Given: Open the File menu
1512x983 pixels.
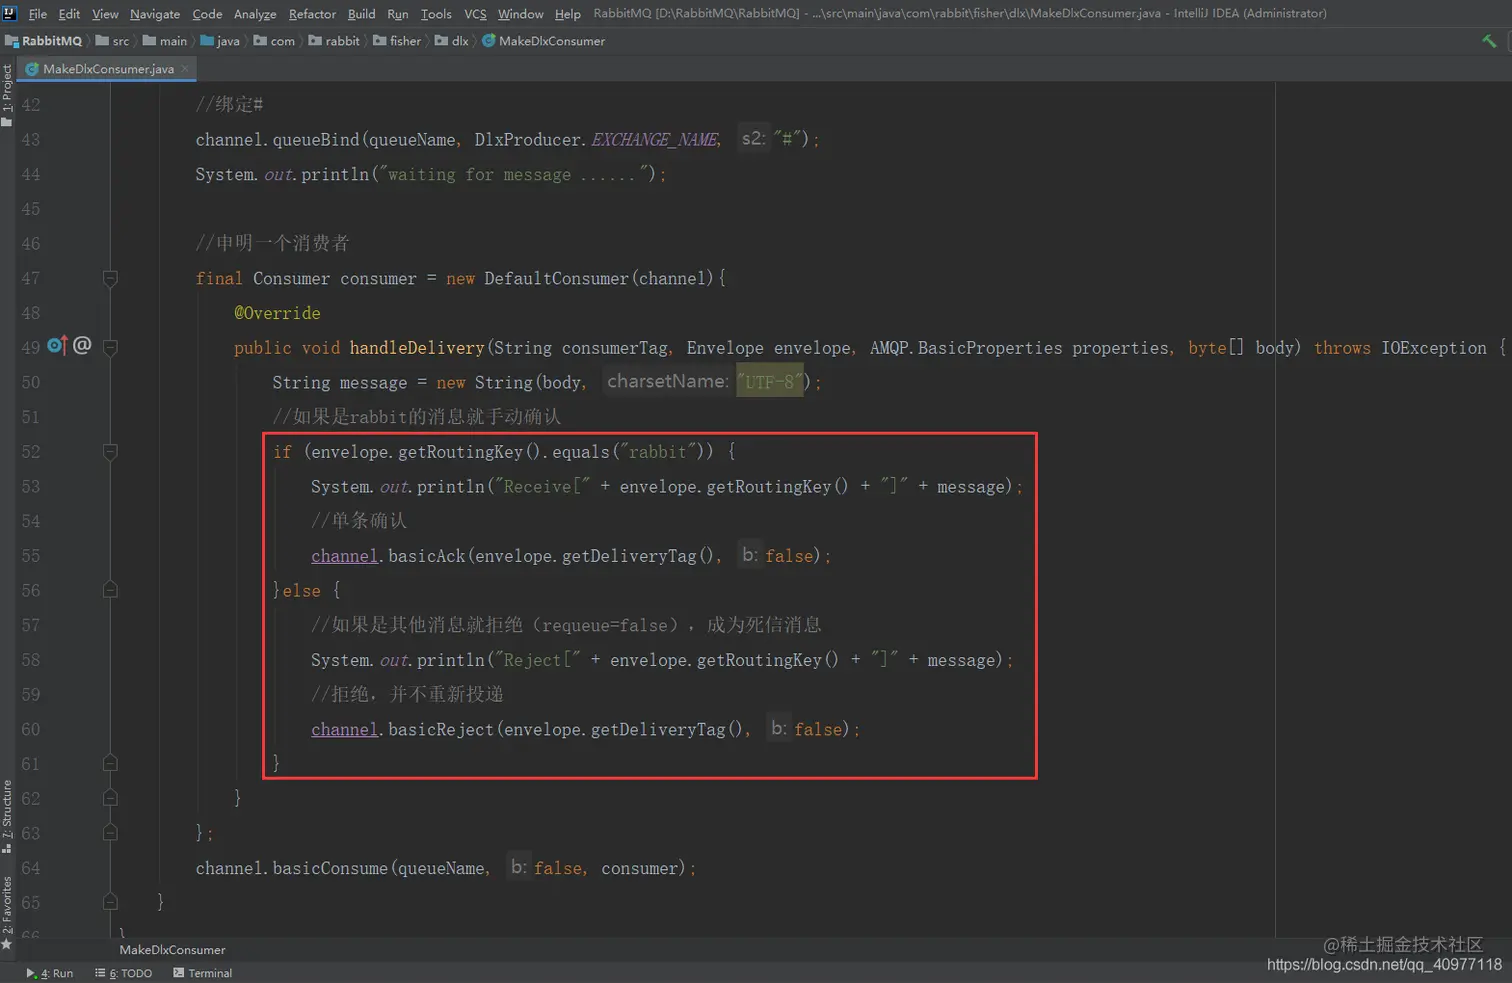Looking at the screenshot, I should point(38,14).
